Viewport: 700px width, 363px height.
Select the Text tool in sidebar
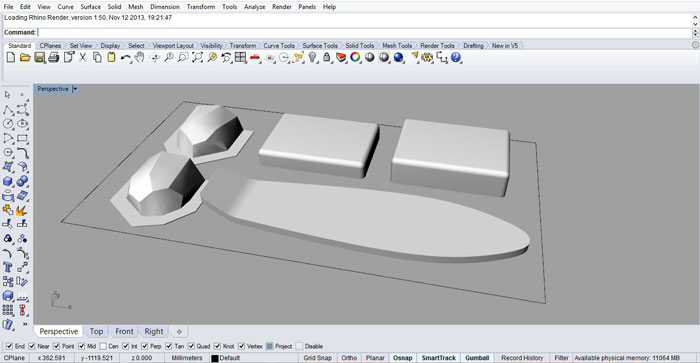(x=8, y=267)
